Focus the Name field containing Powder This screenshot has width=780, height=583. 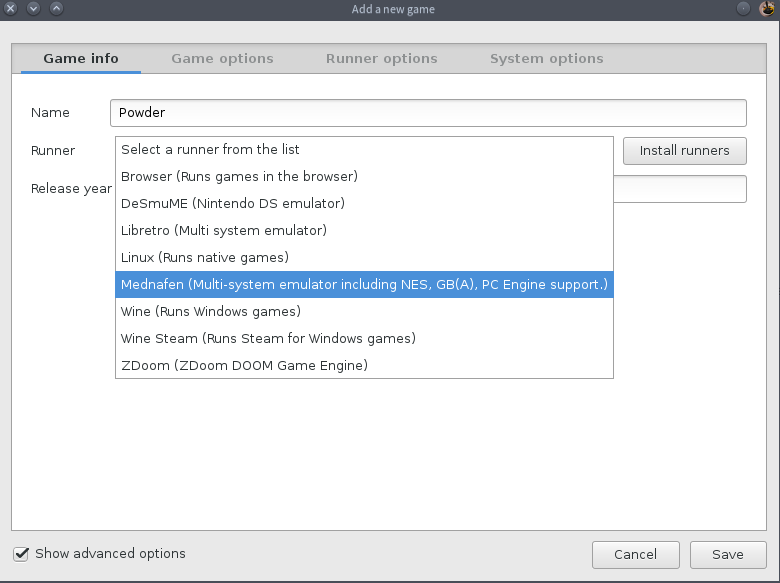(x=428, y=113)
